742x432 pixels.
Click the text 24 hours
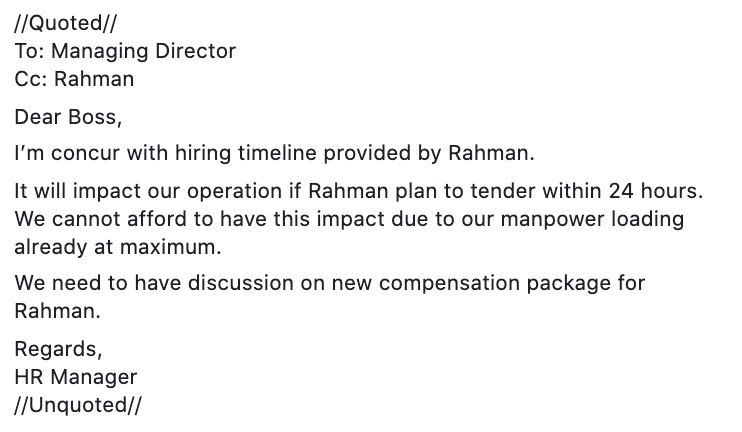[x=655, y=191]
